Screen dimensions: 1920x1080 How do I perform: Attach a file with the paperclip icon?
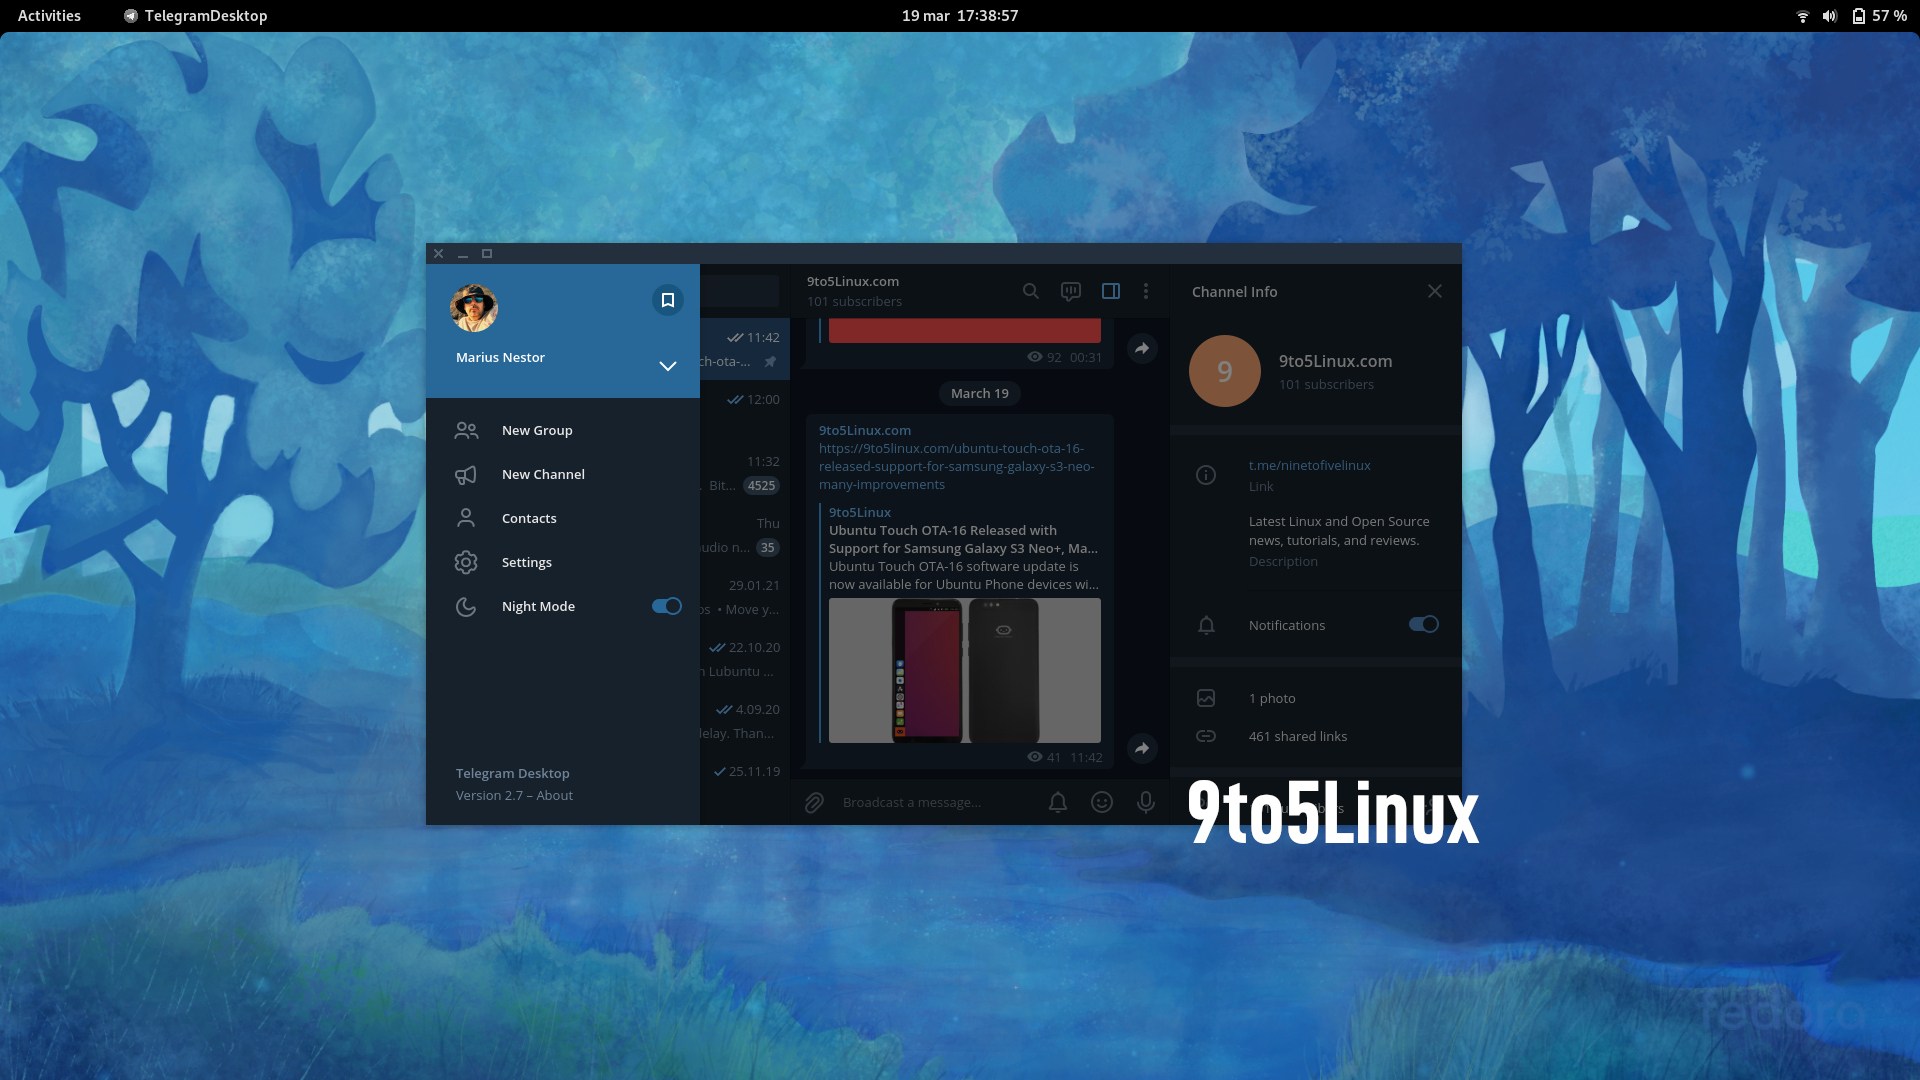point(815,802)
